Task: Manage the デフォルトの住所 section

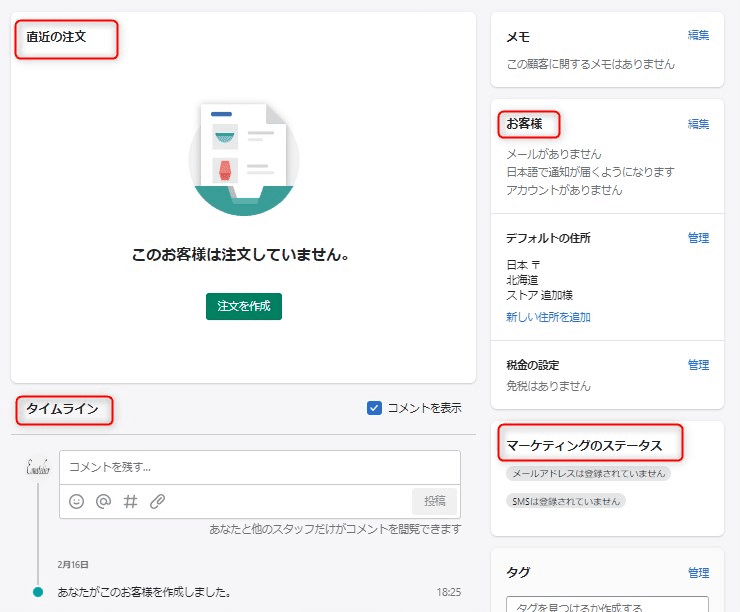Action: click(698, 238)
